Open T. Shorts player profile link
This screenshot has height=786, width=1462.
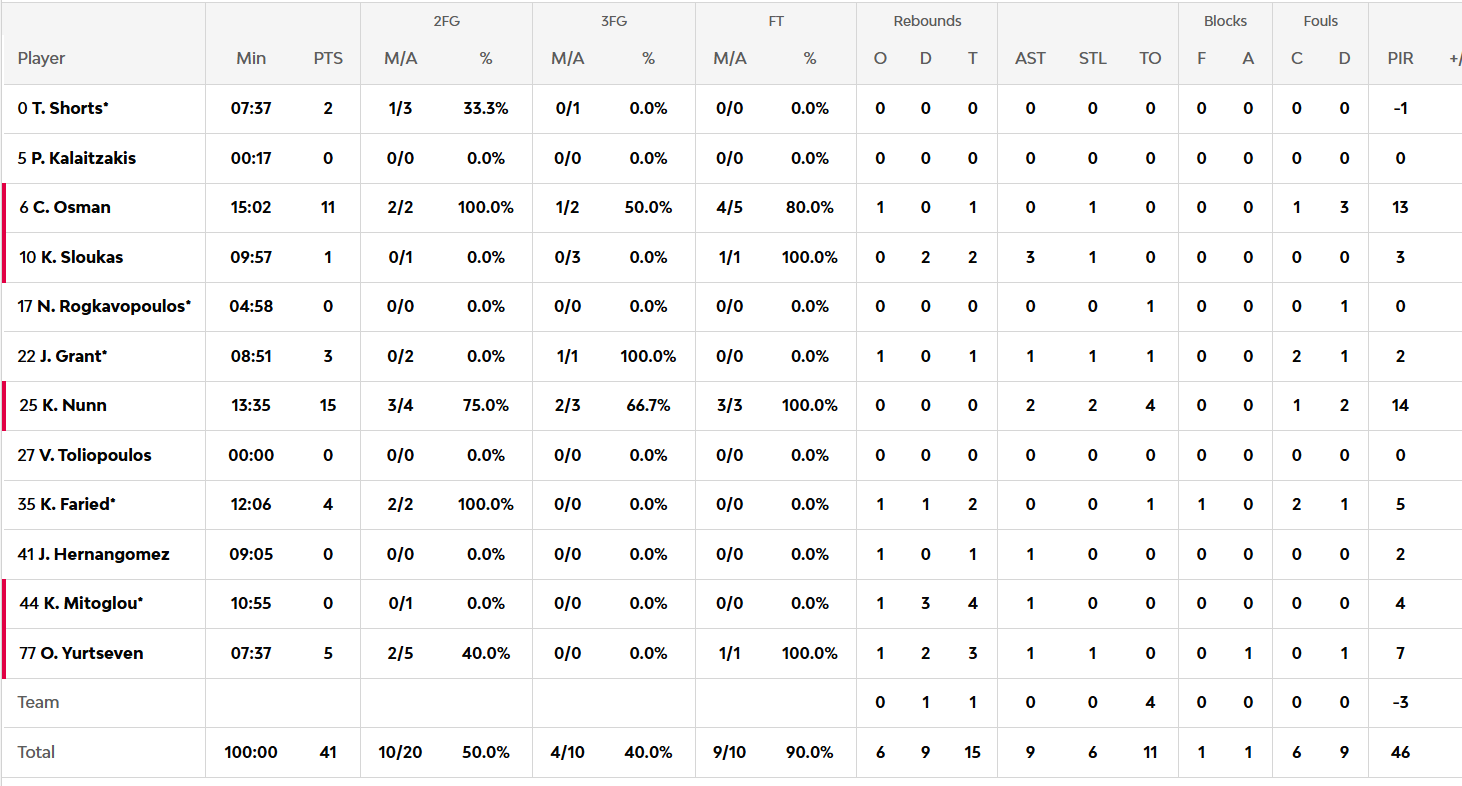66,108
